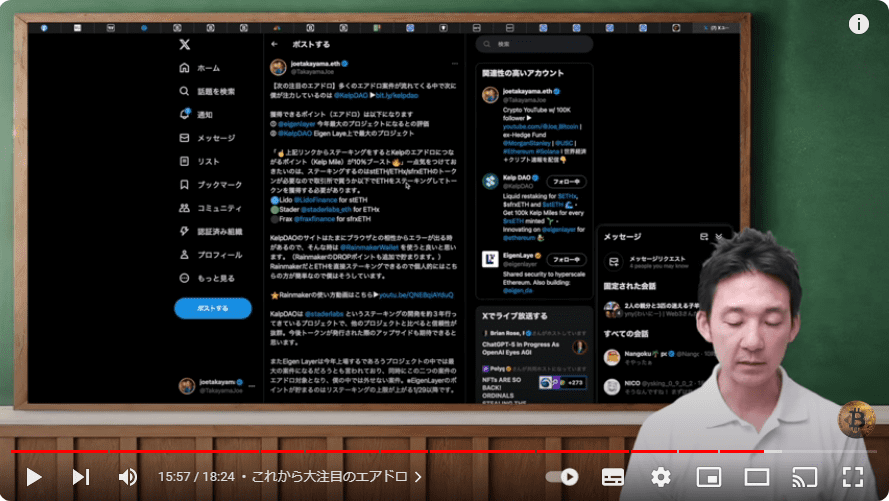Switch to theater mode
889x501 pixels.
757,477
